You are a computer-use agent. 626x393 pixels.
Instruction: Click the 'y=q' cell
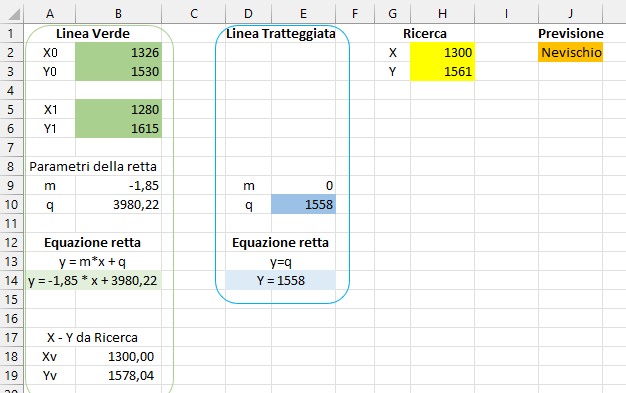click(281, 262)
